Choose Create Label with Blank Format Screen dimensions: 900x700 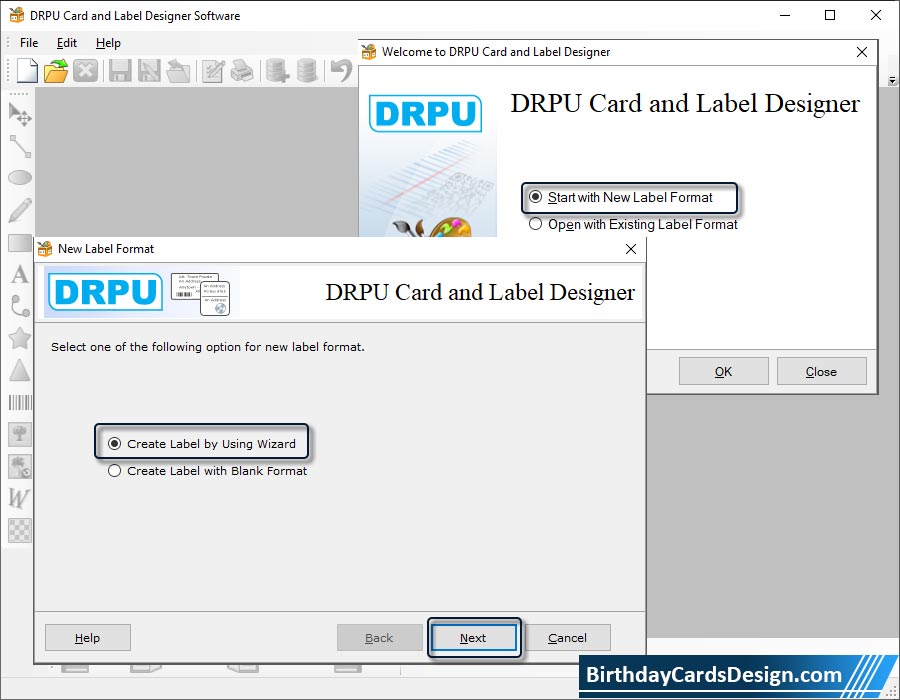208,471
